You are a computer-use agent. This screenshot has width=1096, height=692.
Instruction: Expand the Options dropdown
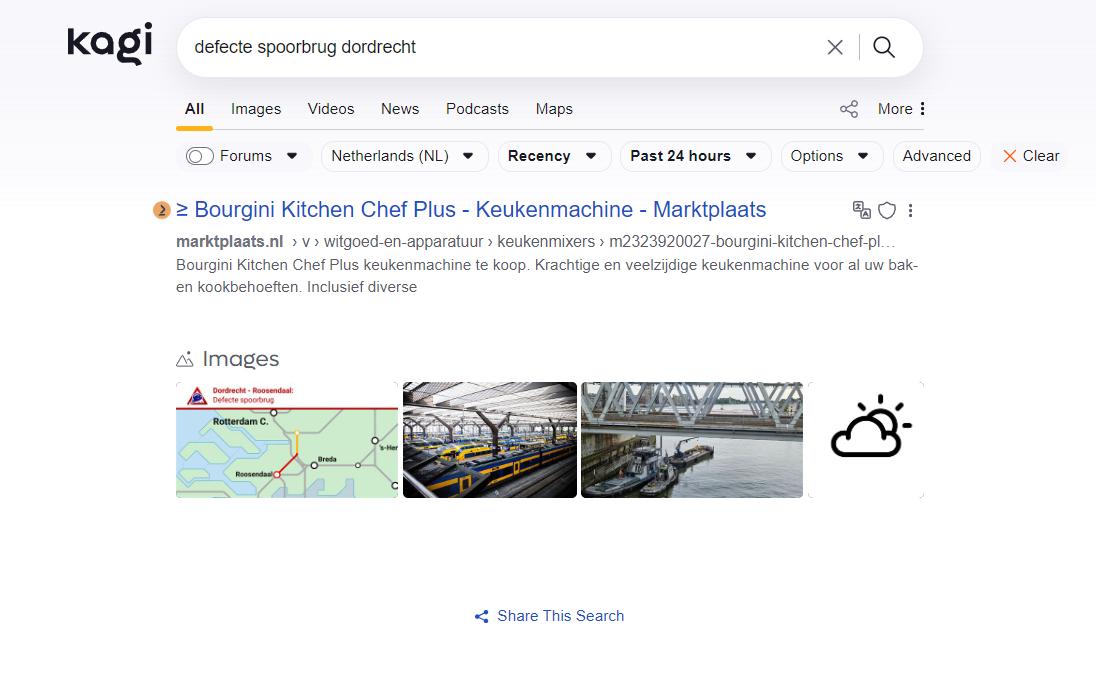831,156
